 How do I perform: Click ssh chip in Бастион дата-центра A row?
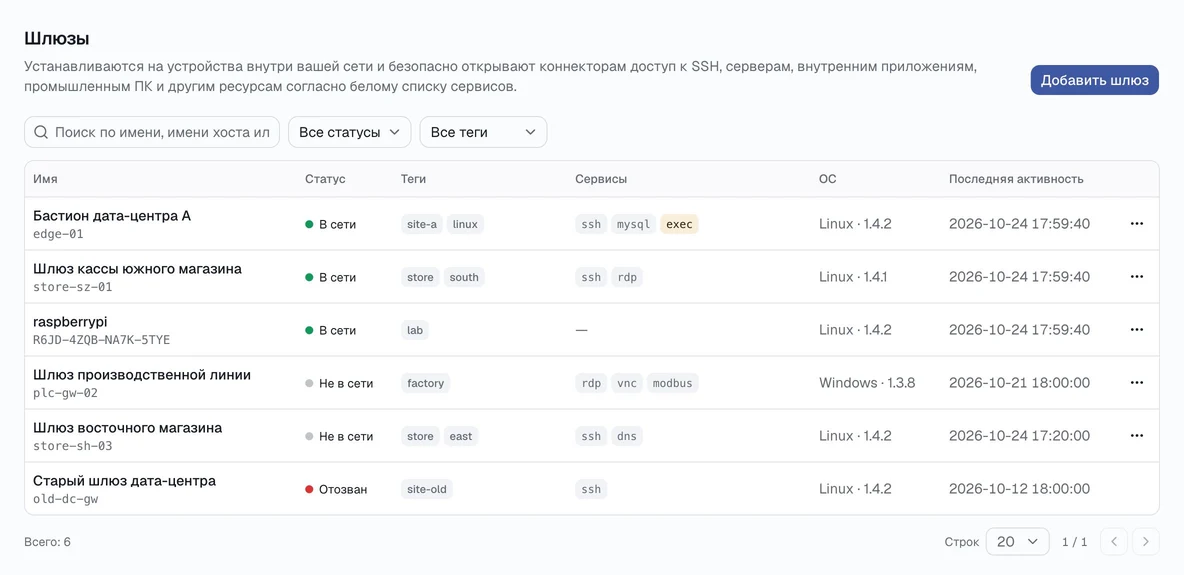tap(591, 224)
